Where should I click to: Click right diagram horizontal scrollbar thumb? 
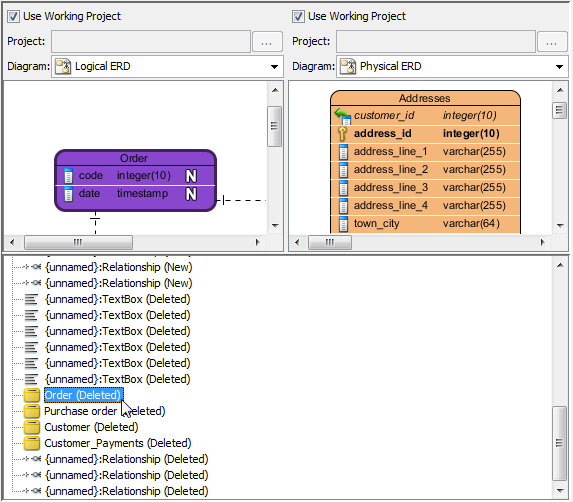tap(330, 242)
